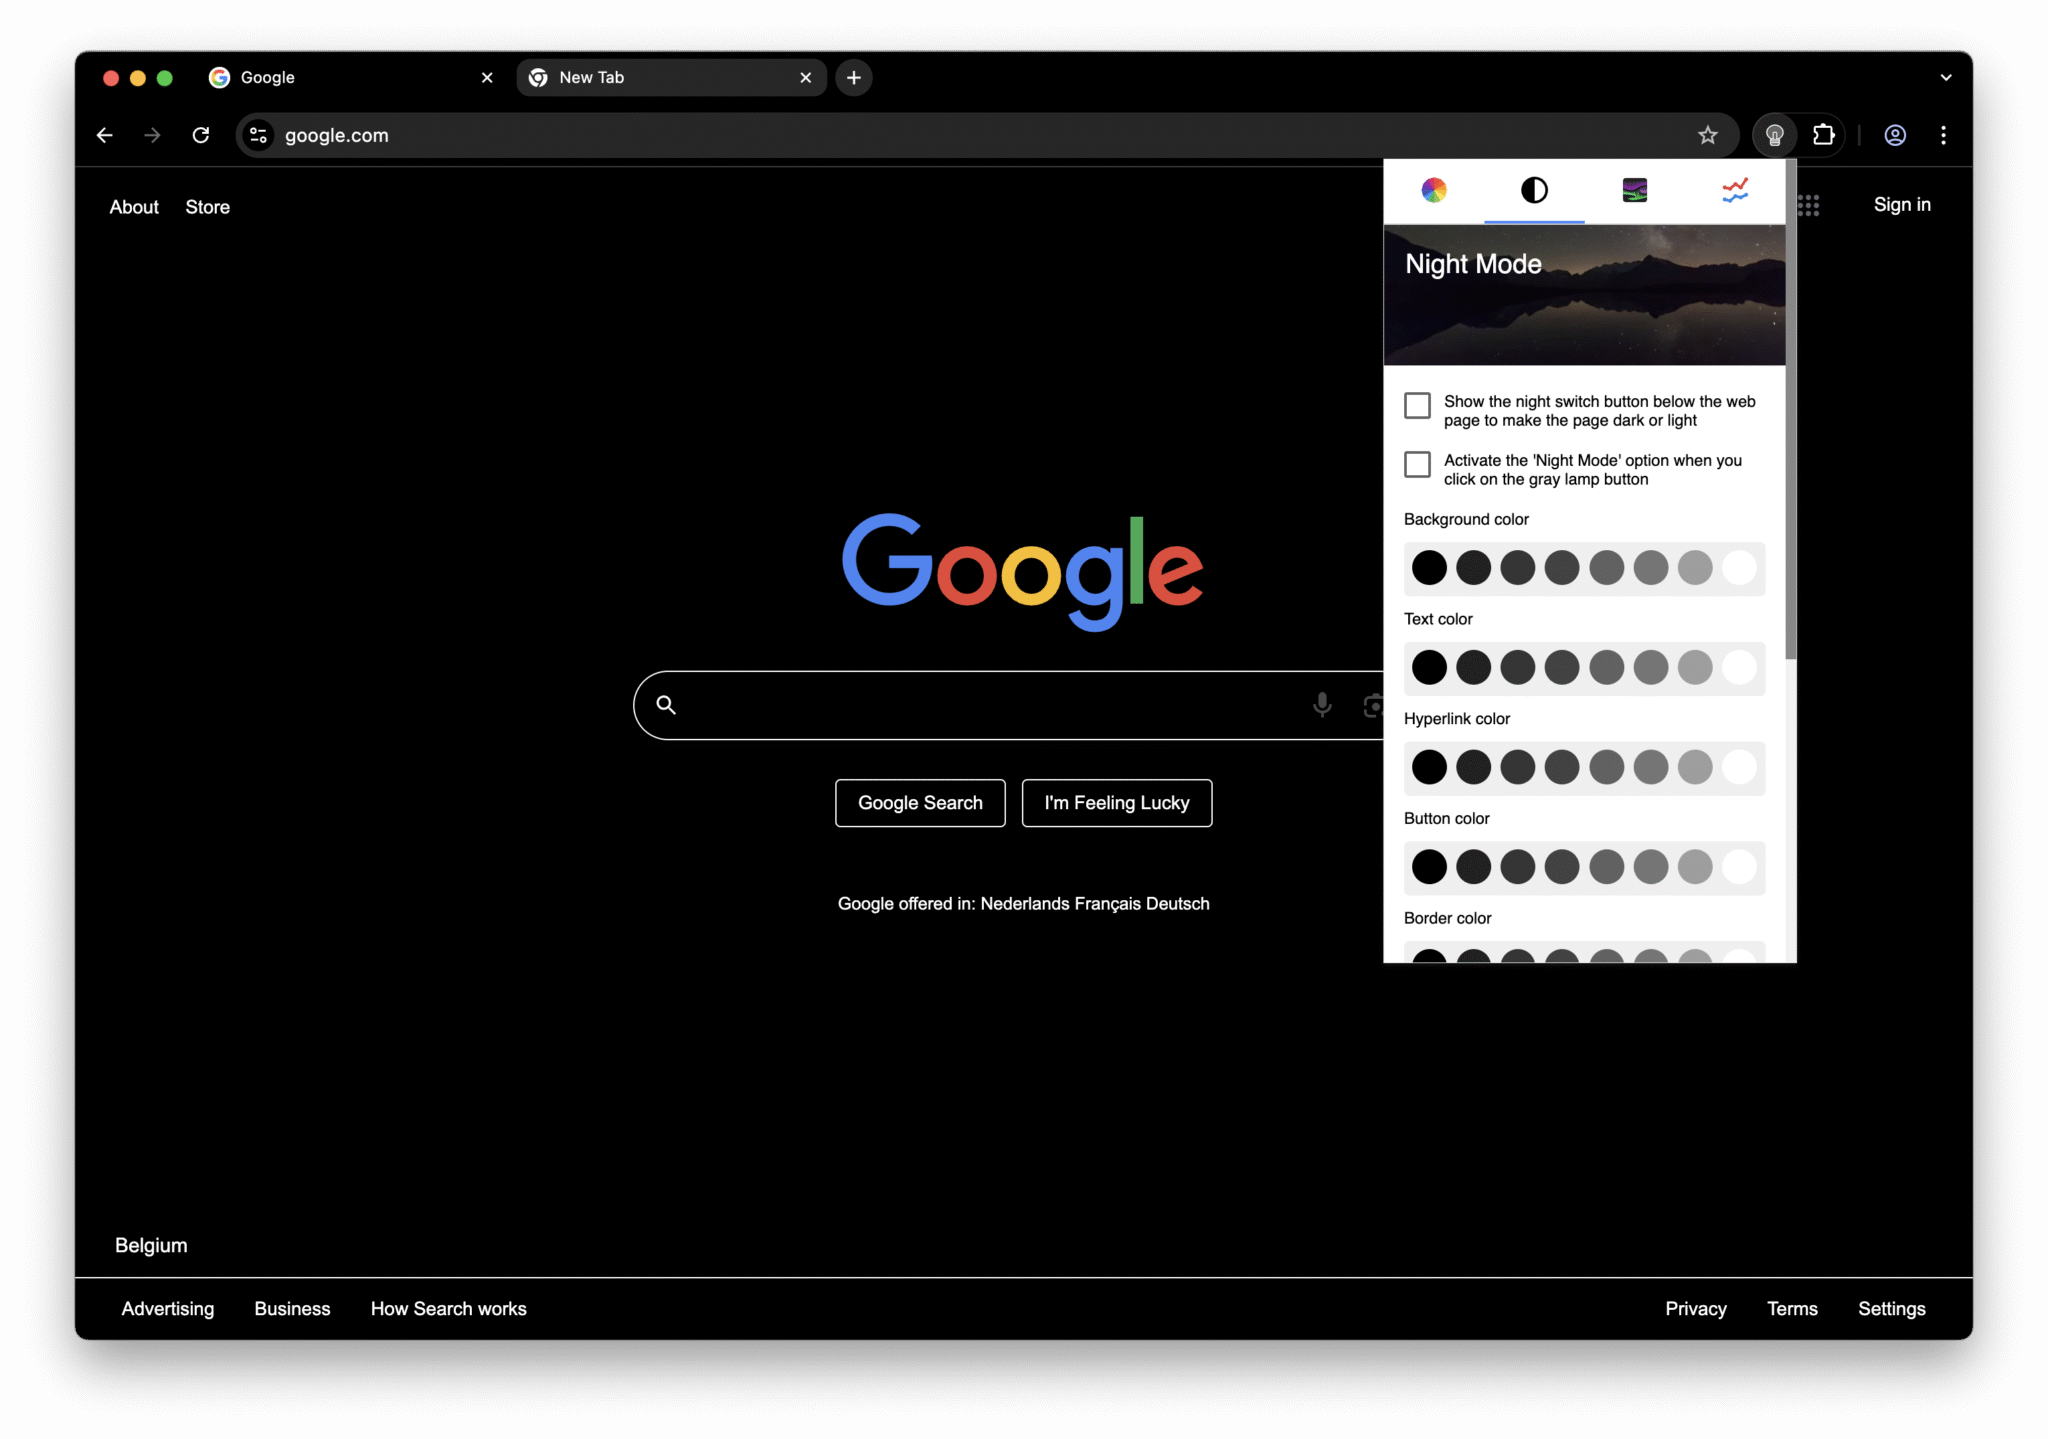Image resolution: width=2048 pixels, height=1439 pixels.
Task: Click the Search by image camera icon
Action: [1372, 704]
